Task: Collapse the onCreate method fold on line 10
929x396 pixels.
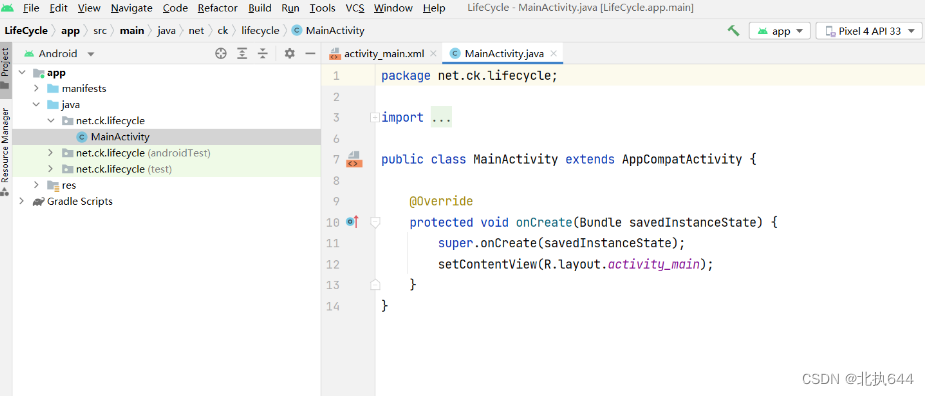Action: click(374, 222)
